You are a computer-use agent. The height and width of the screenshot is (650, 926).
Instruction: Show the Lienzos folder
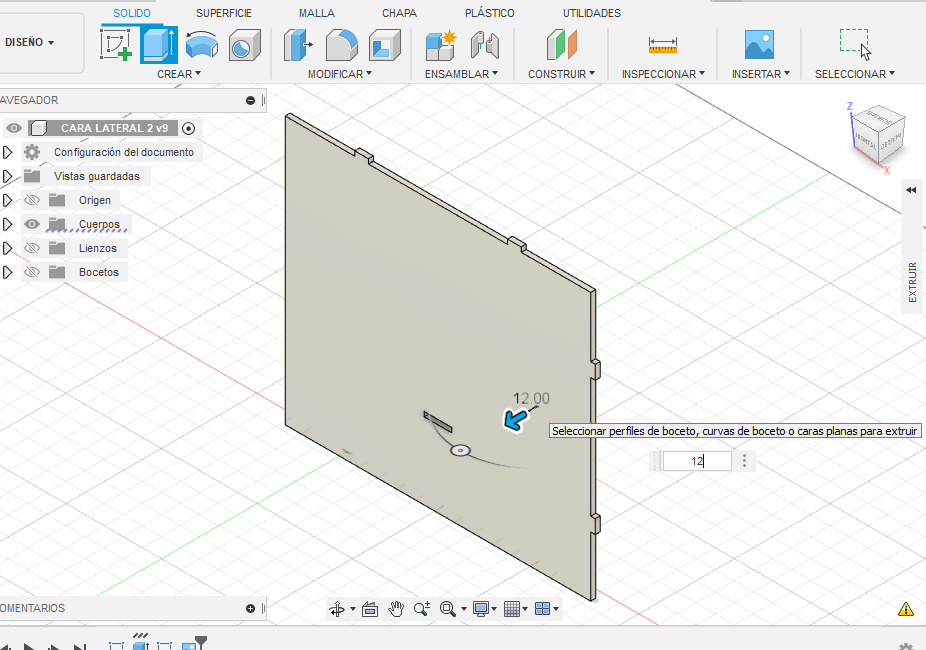click(32, 248)
